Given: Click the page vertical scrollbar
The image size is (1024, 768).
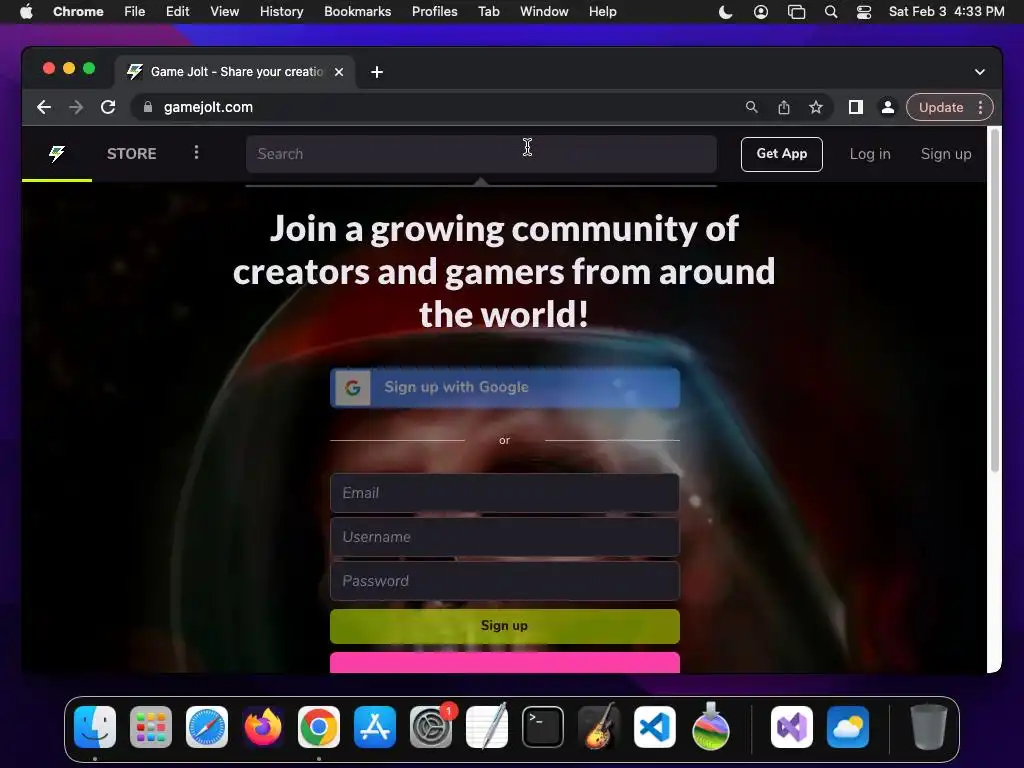Looking at the screenshot, I should pos(995,300).
